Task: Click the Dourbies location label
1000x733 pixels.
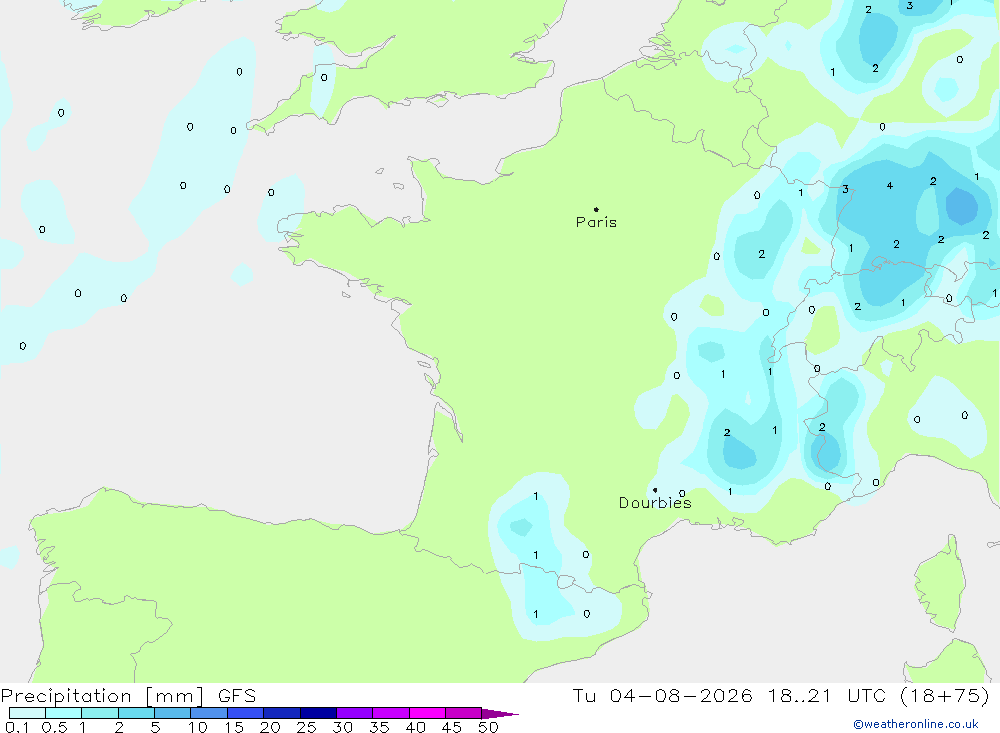Action: coord(655,503)
